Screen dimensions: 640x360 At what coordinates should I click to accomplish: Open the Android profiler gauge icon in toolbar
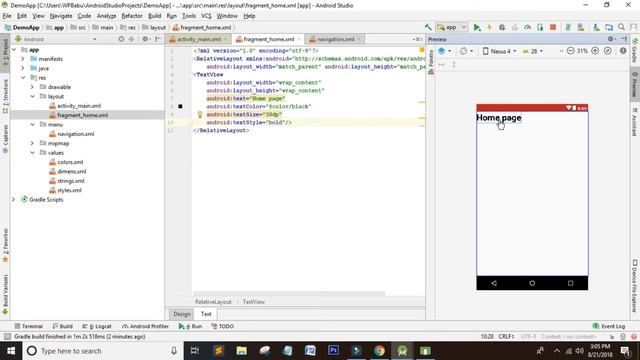(x=527, y=27)
